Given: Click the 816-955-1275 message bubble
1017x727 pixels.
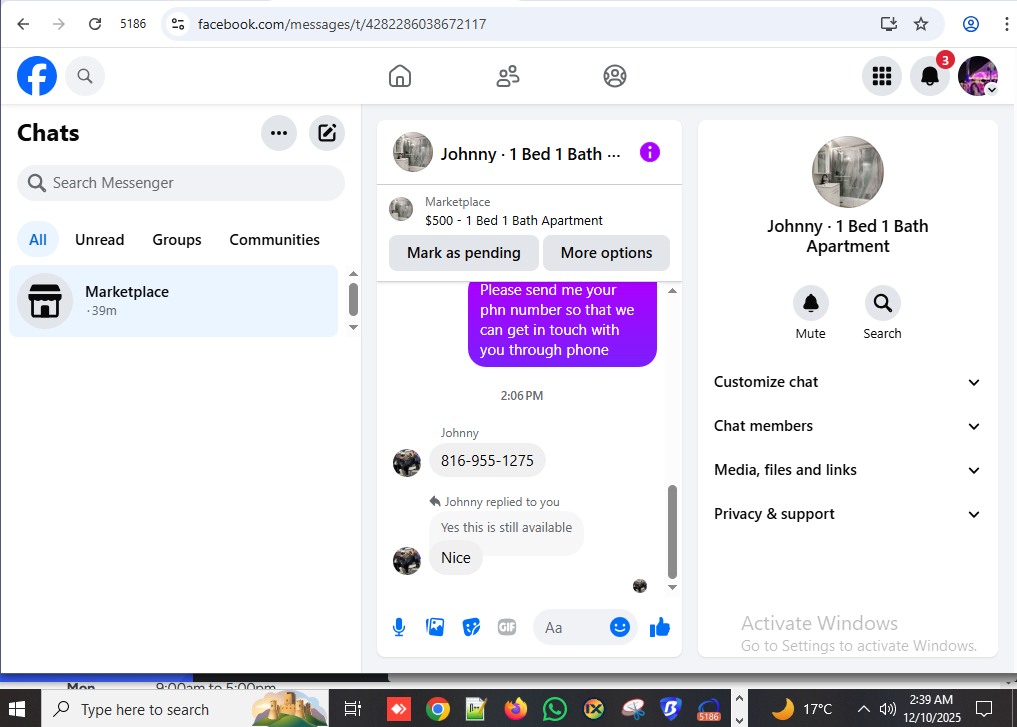Looking at the screenshot, I should pyautogui.click(x=487, y=460).
